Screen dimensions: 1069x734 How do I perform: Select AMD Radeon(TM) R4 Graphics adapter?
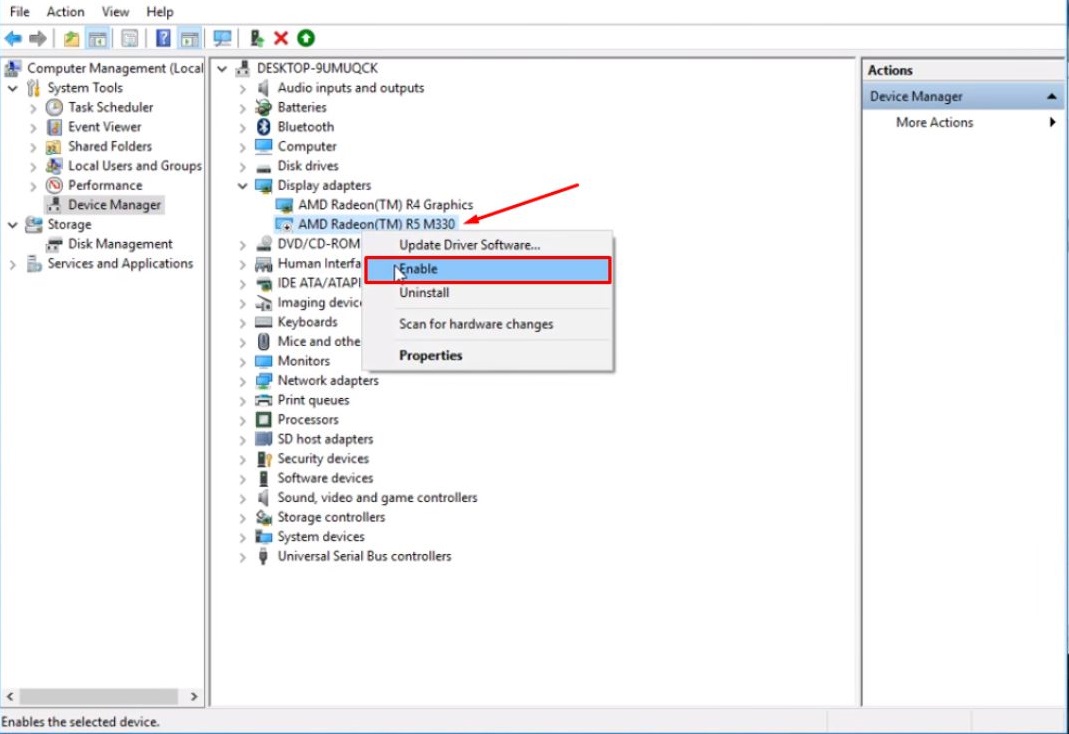[x=385, y=205]
